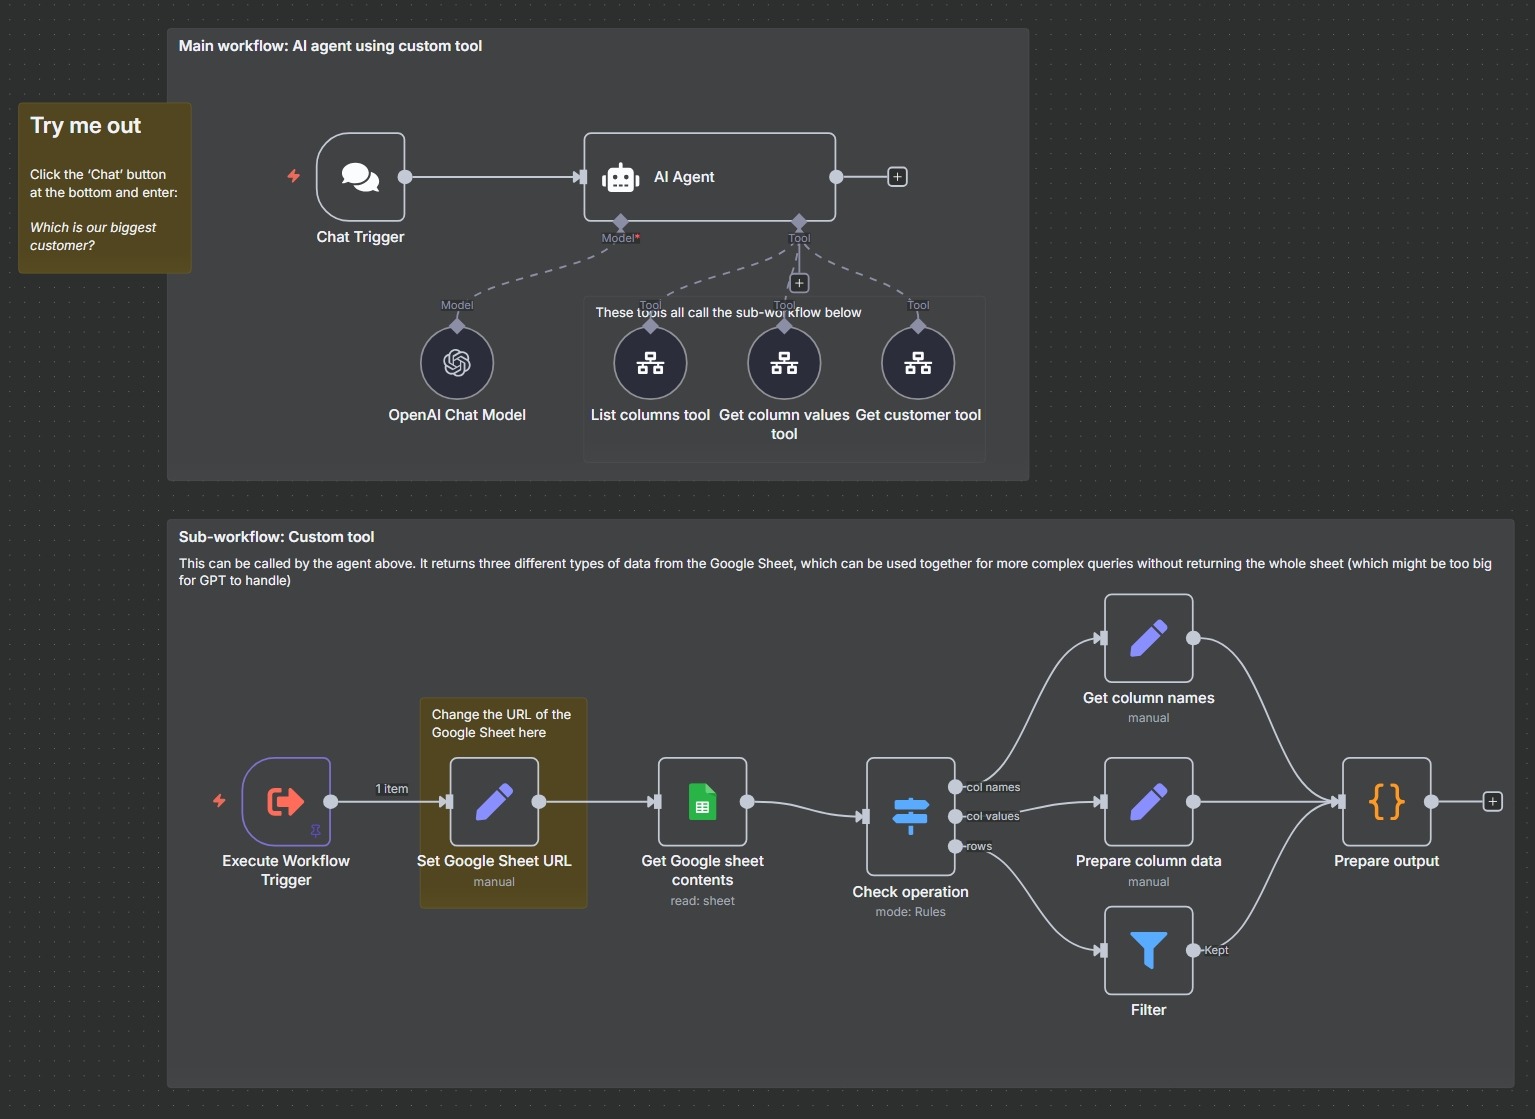This screenshot has width=1535, height=1119.
Task: Click the List columns tool node
Action: (650, 363)
